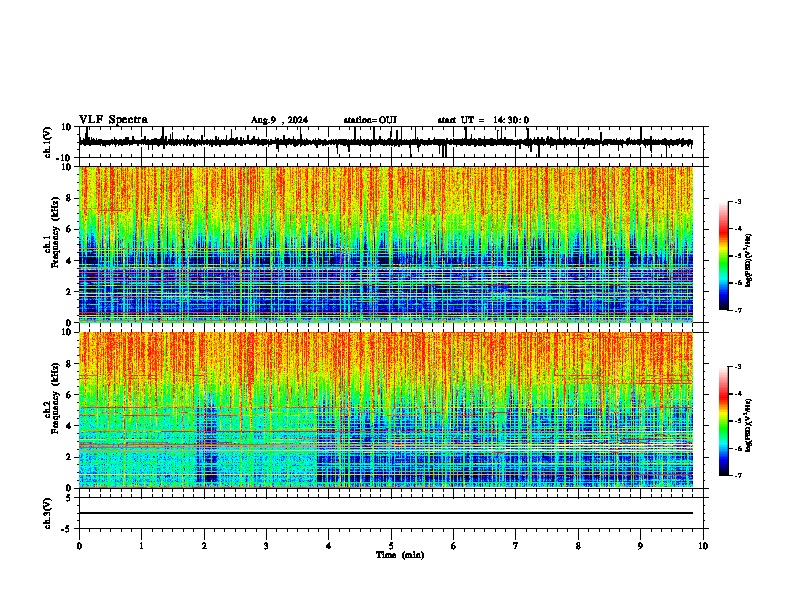
Task: Click the ch.1 "Frequency (kHz)" axis label
Action: click(56, 233)
